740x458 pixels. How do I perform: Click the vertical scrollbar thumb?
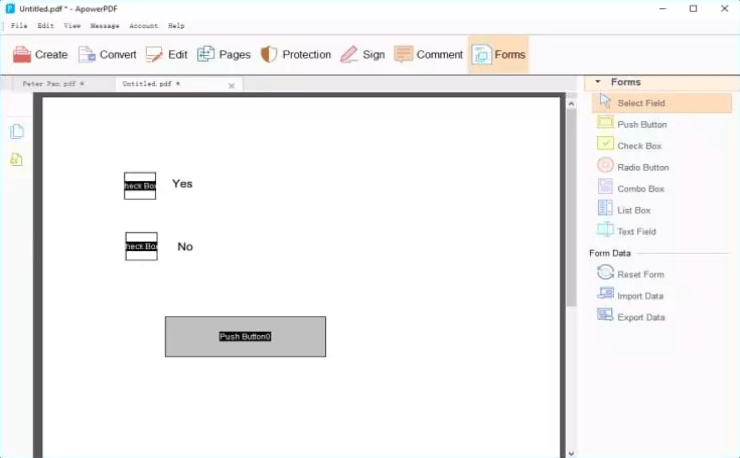coord(572,208)
